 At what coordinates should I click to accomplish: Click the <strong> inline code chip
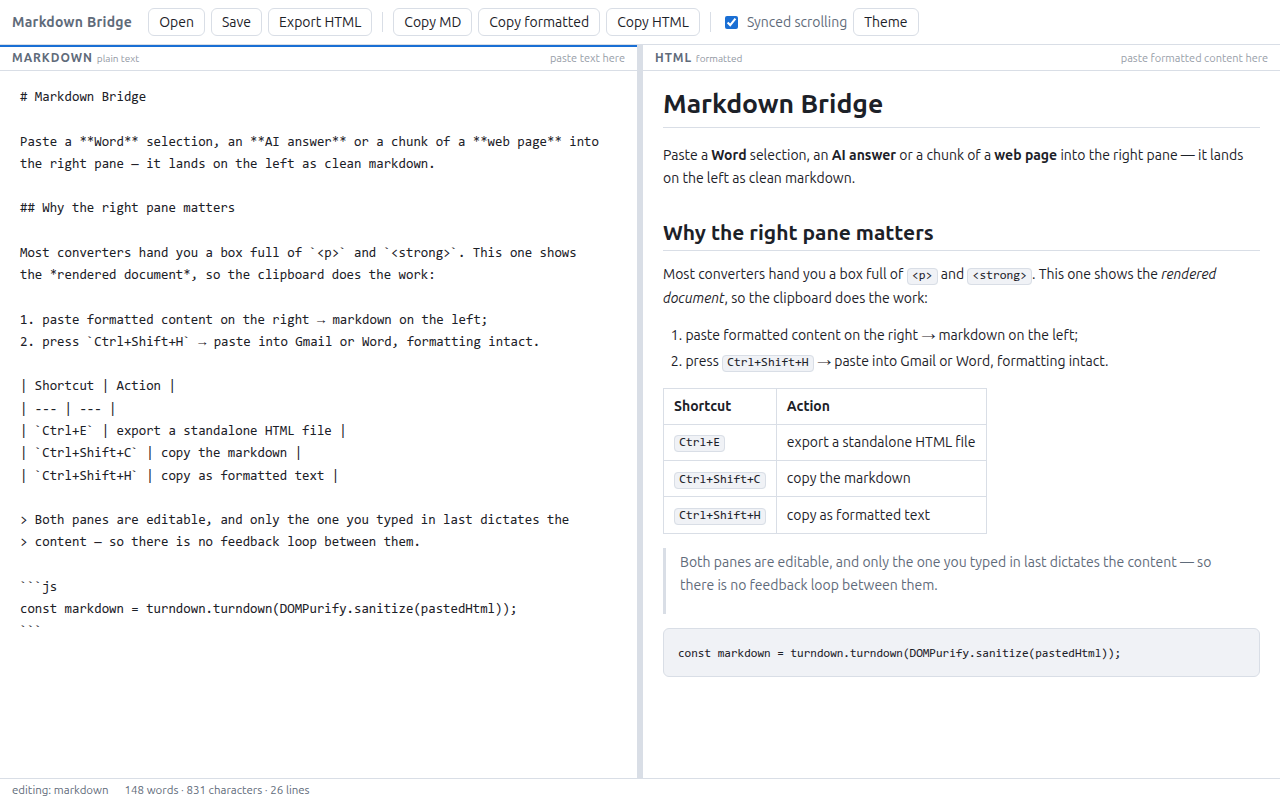pos(999,275)
